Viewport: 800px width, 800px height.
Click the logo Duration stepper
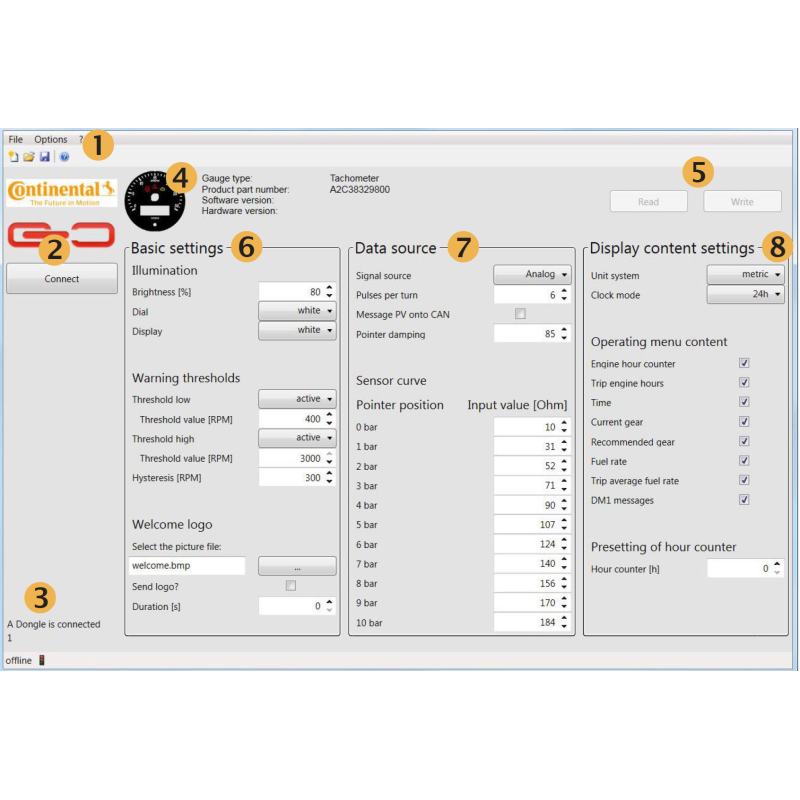point(330,606)
